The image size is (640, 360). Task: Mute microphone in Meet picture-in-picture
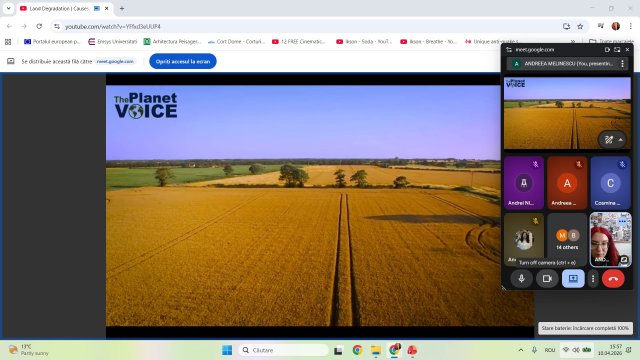(521, 279)
